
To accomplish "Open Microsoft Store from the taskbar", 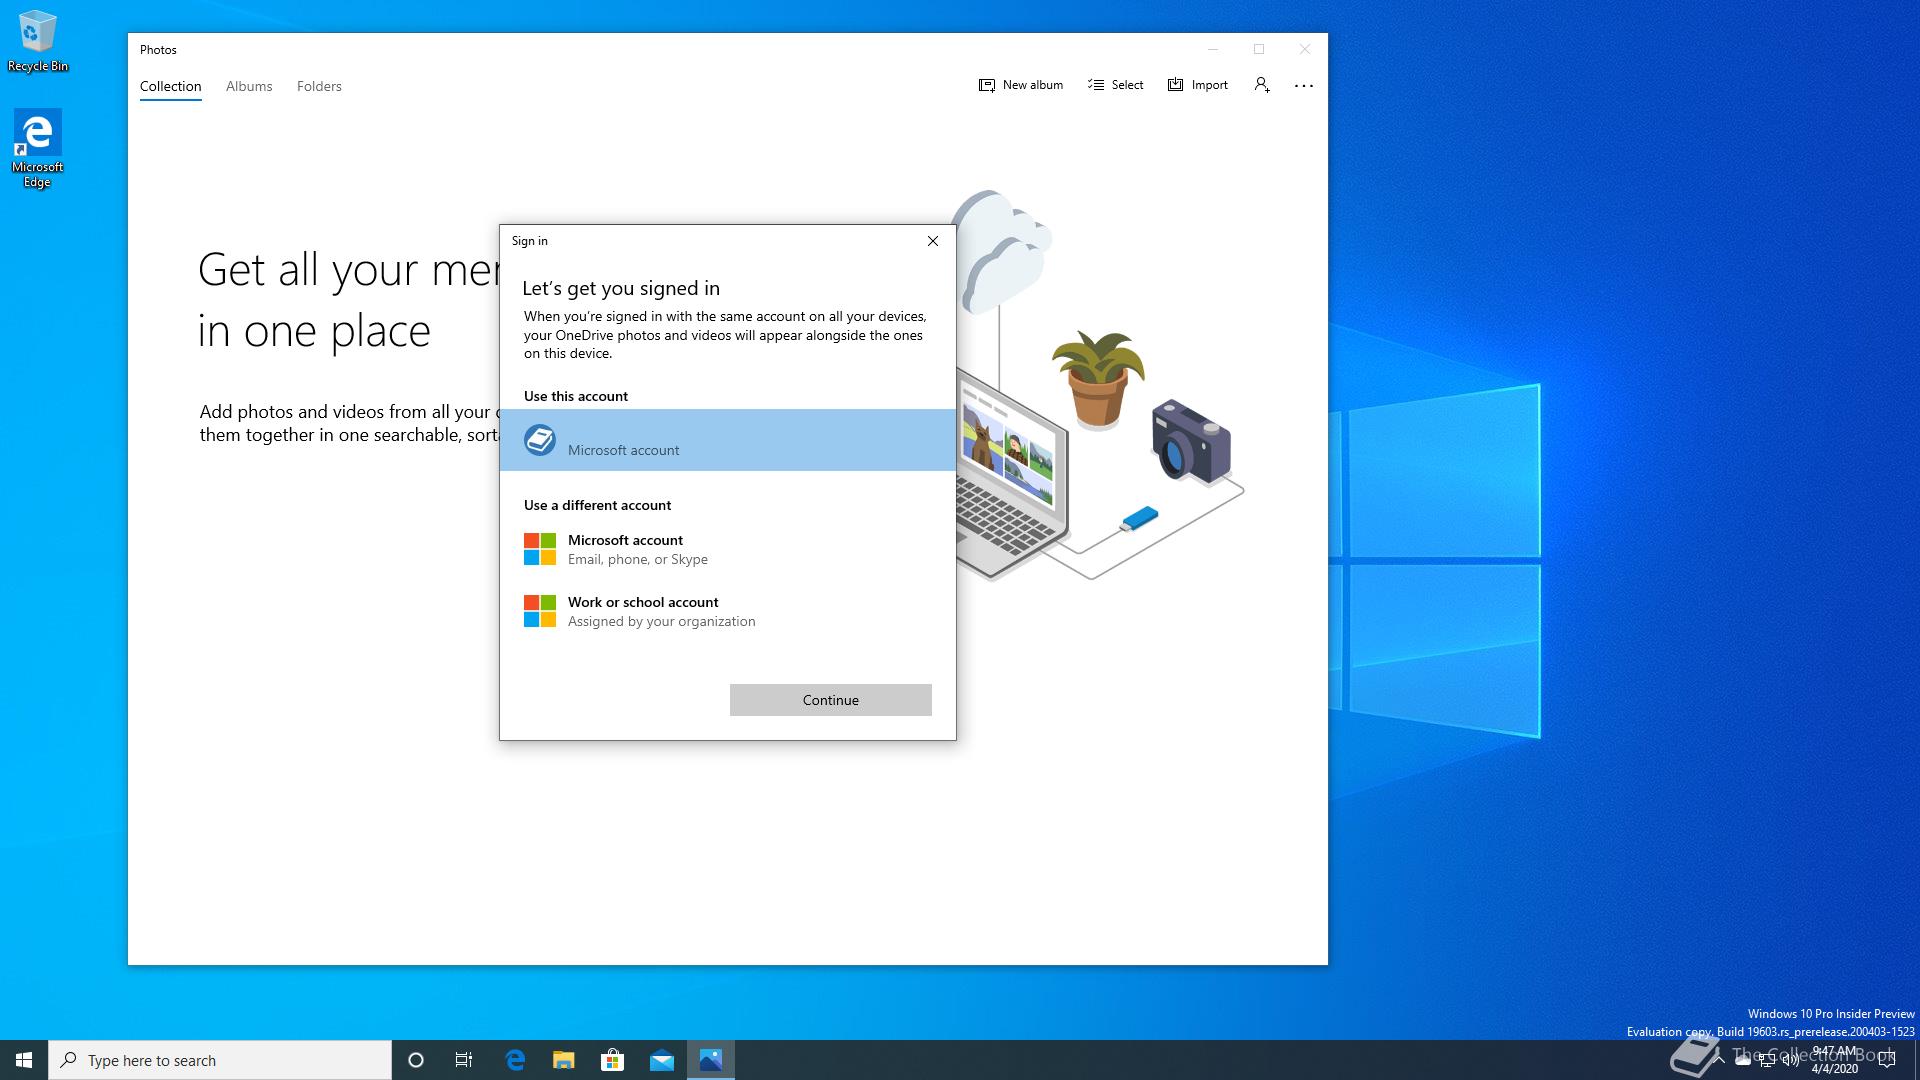I will pos(612,1060).
